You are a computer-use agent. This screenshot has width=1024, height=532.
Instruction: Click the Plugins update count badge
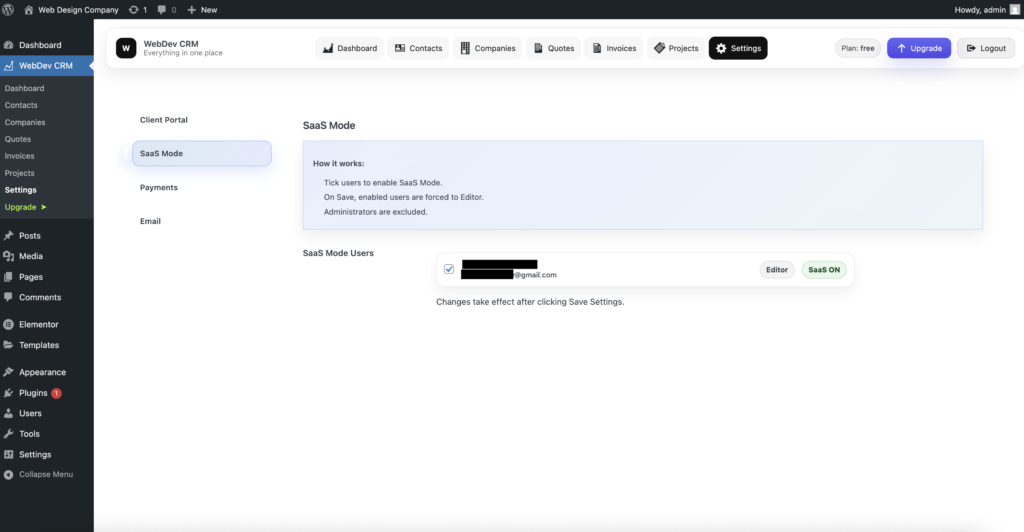pos(56,393)
